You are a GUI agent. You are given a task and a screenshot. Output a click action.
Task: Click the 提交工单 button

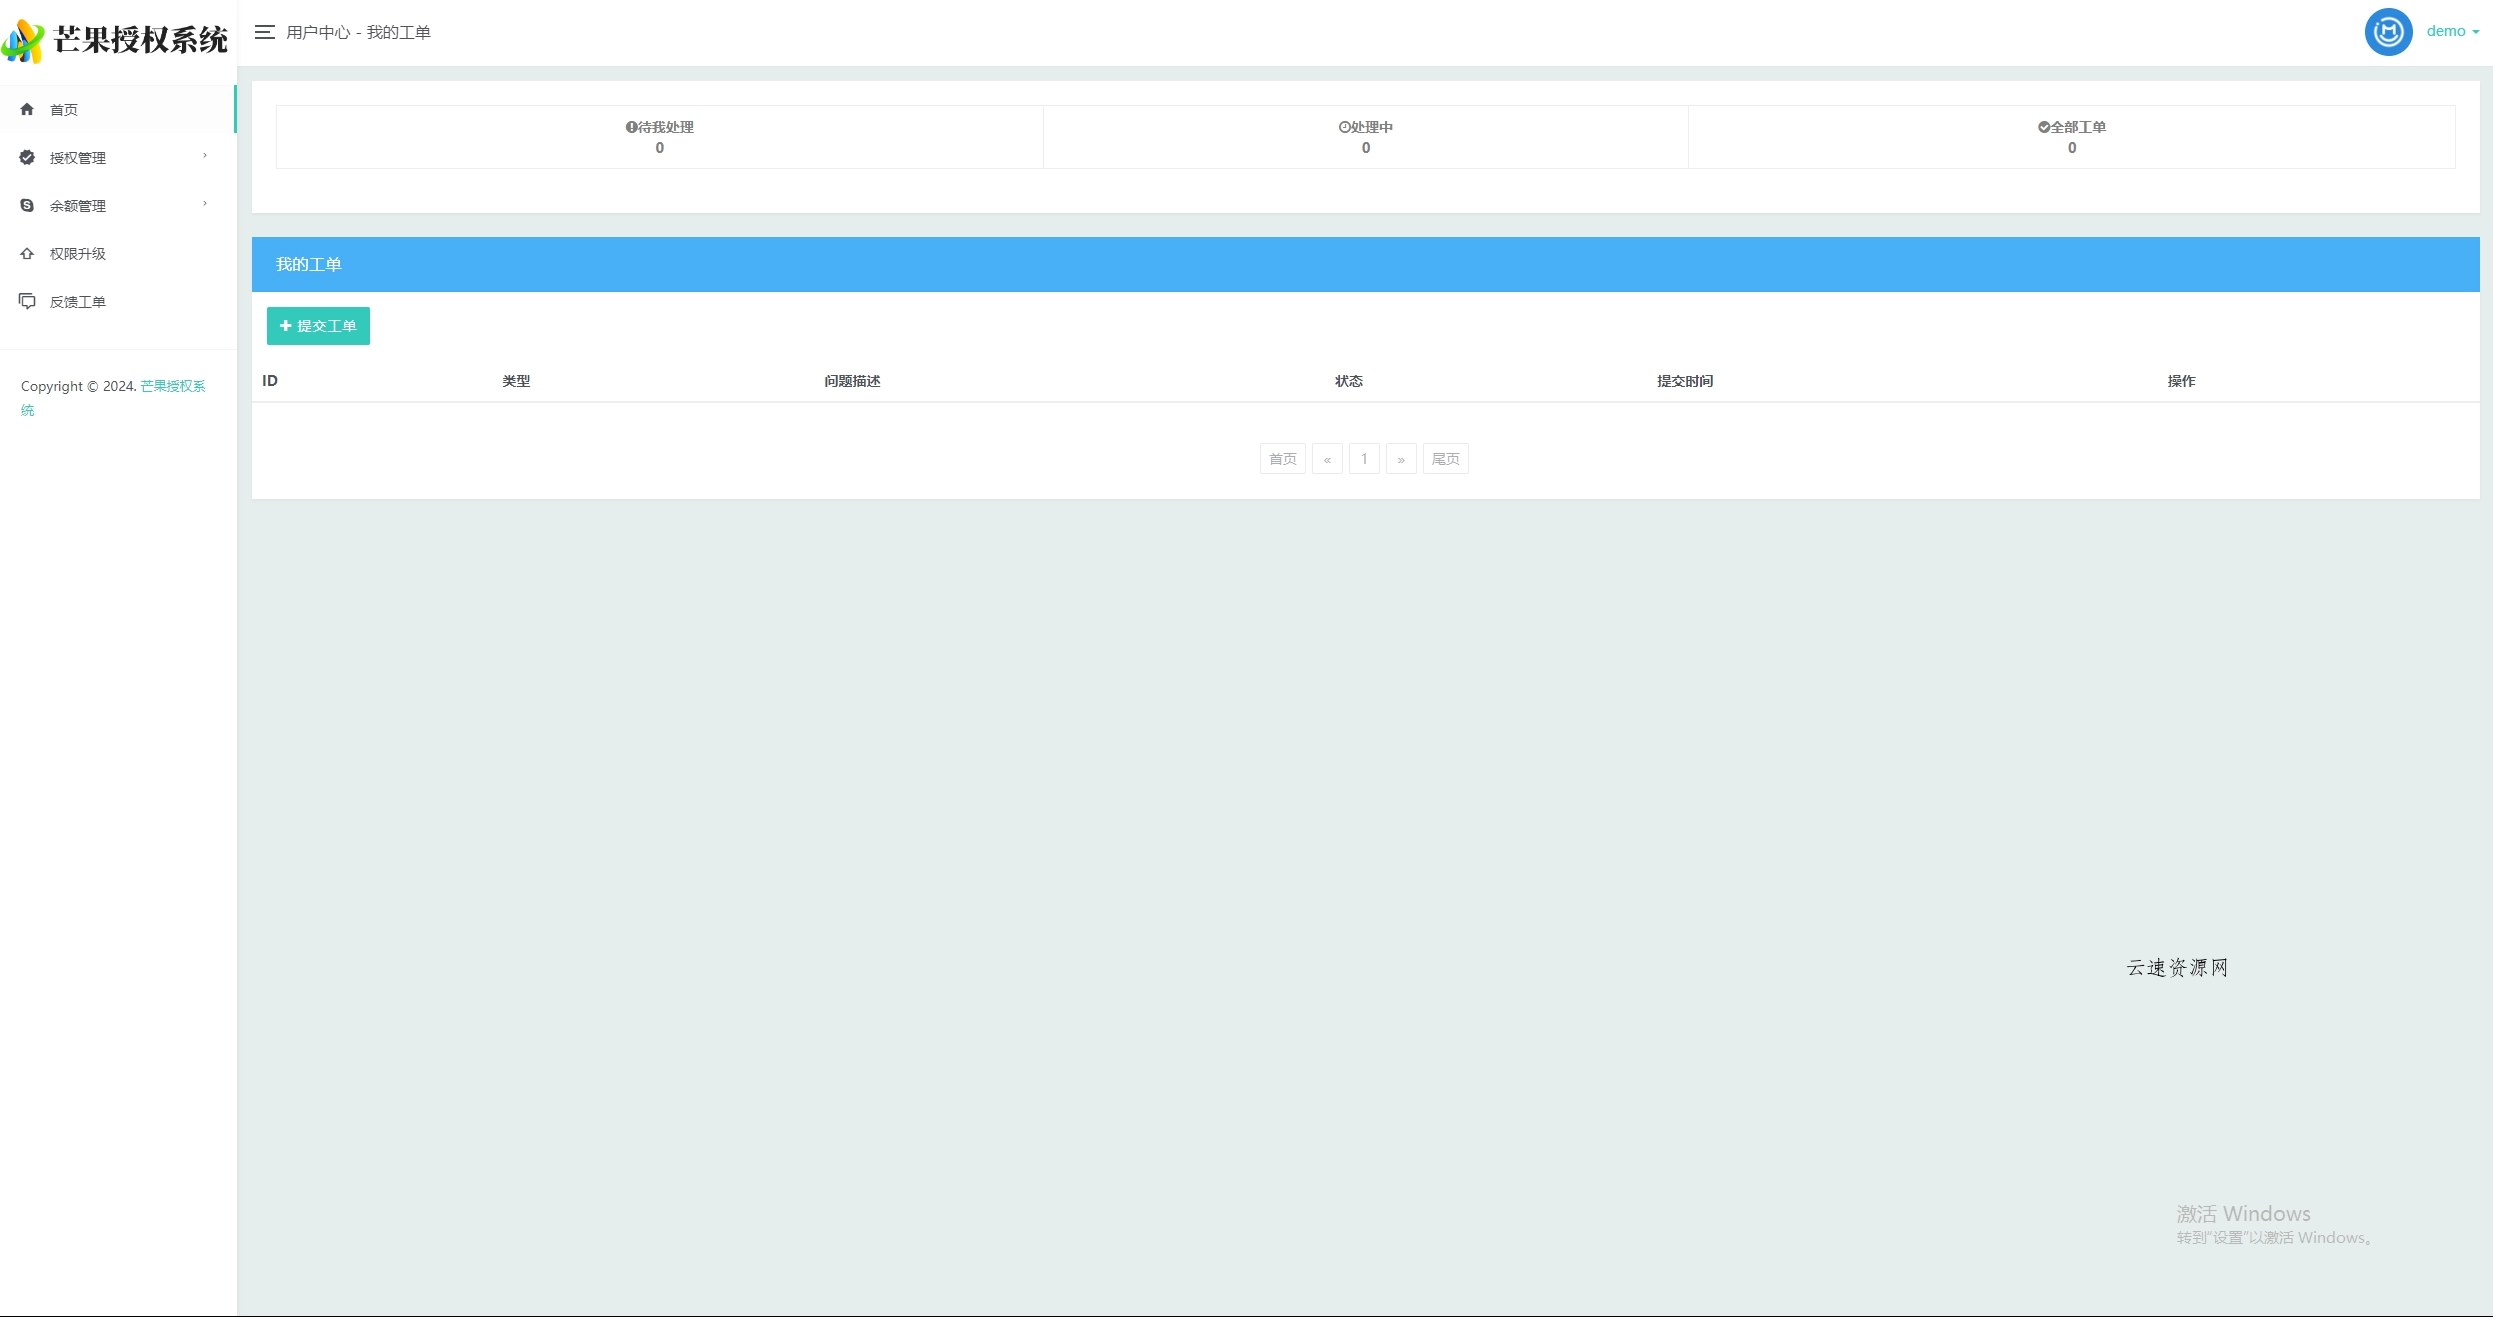tap(318, 326)
